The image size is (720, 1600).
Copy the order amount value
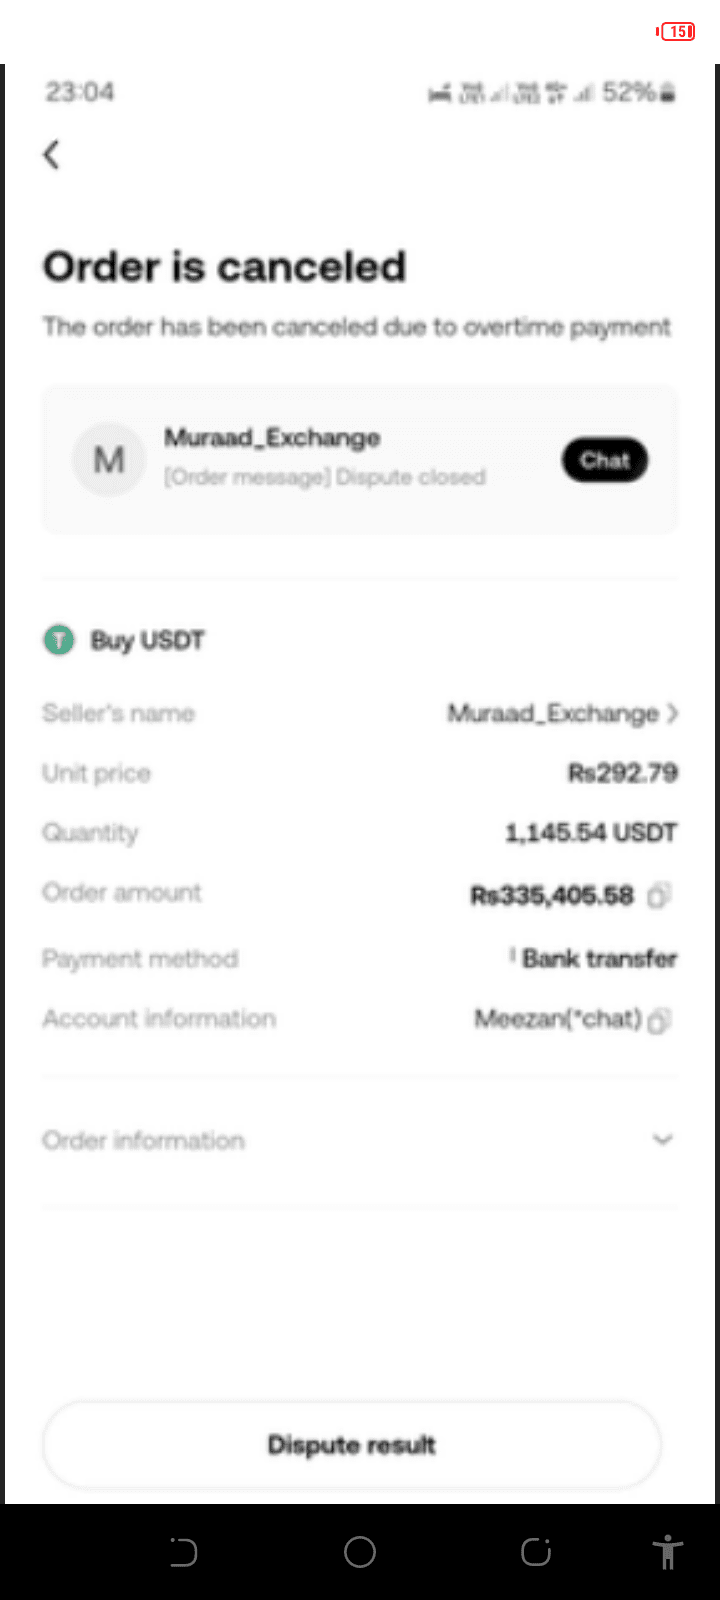(658, 895)
